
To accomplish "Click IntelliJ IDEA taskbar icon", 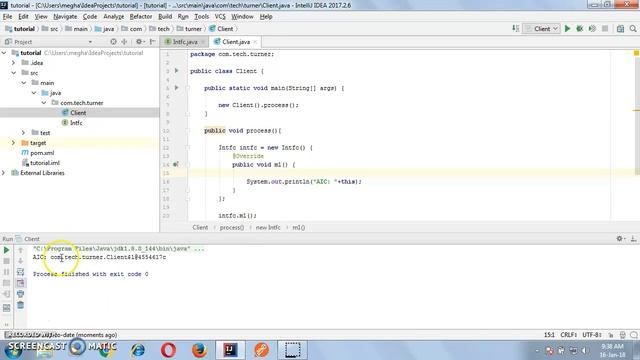I will point(230,350).
